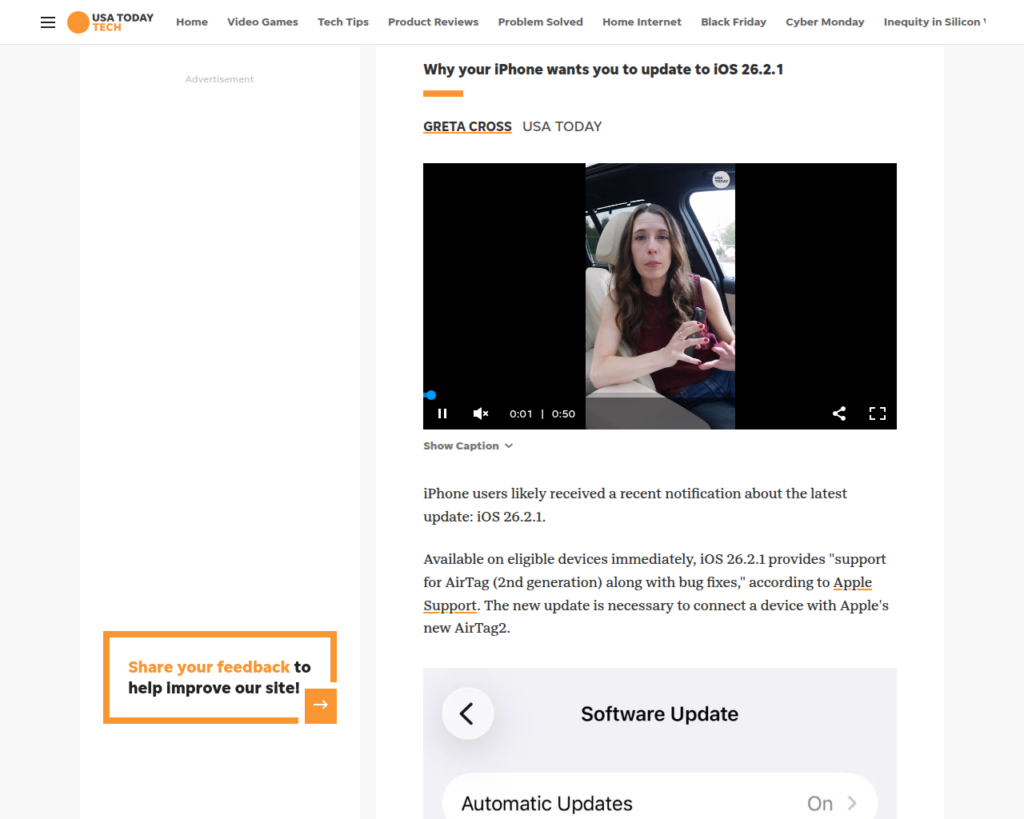Tap the back chevron in Software Update
This screenshot has height=819, width=1024.
tap(467, 713)
